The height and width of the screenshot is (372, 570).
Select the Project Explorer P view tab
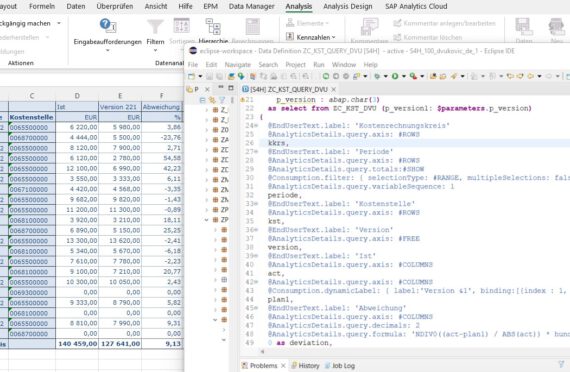[193, 89]
